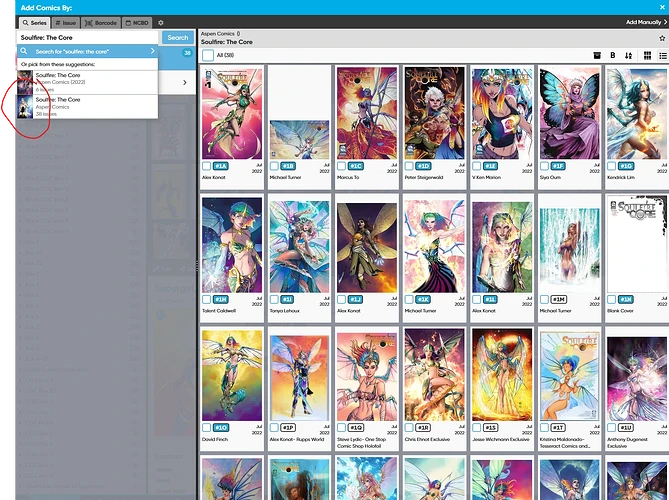The width and height of the screenshot is (669, 500).
Task: Open the #1T Kristina Maldonado cover thumbnail
Action: pos(569,375)
